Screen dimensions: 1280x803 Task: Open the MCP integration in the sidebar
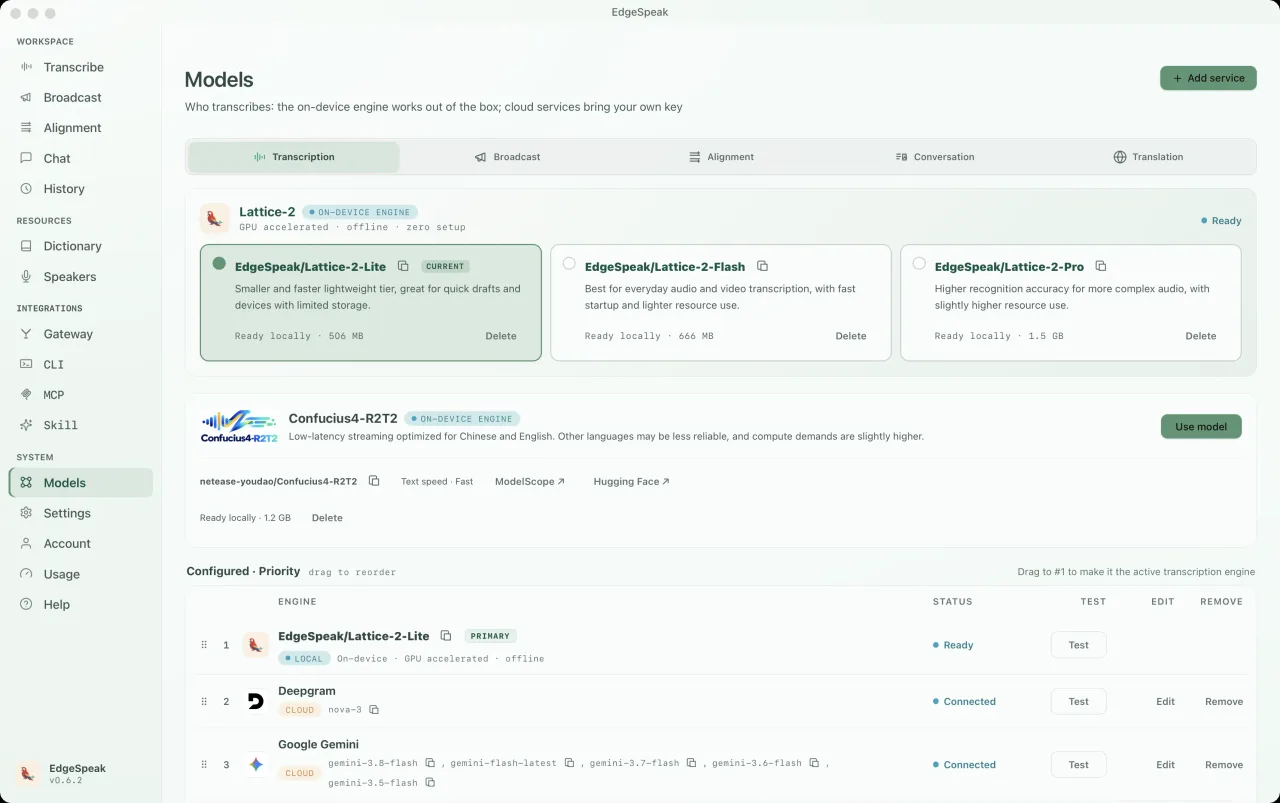coord(81,395)
